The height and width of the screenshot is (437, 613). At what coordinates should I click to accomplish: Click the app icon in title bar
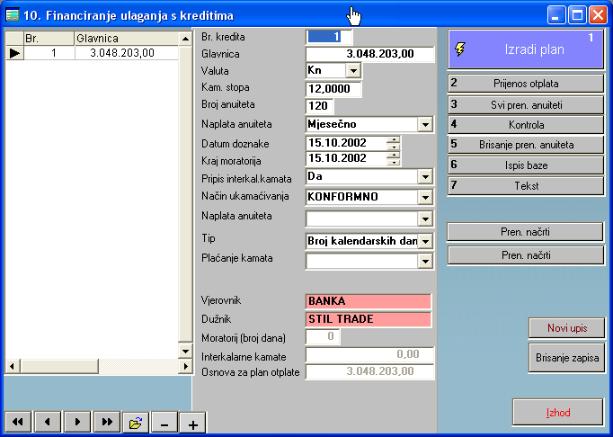12,15
